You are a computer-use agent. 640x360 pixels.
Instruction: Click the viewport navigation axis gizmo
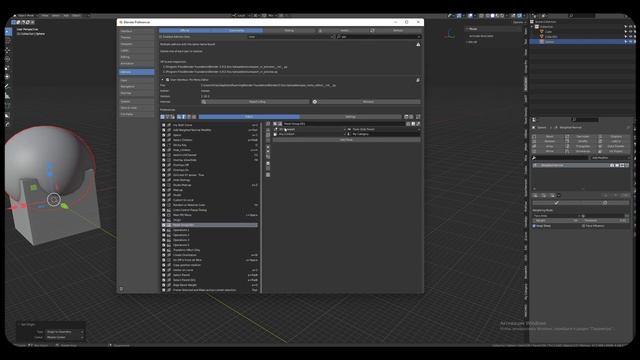pos(451,34)
